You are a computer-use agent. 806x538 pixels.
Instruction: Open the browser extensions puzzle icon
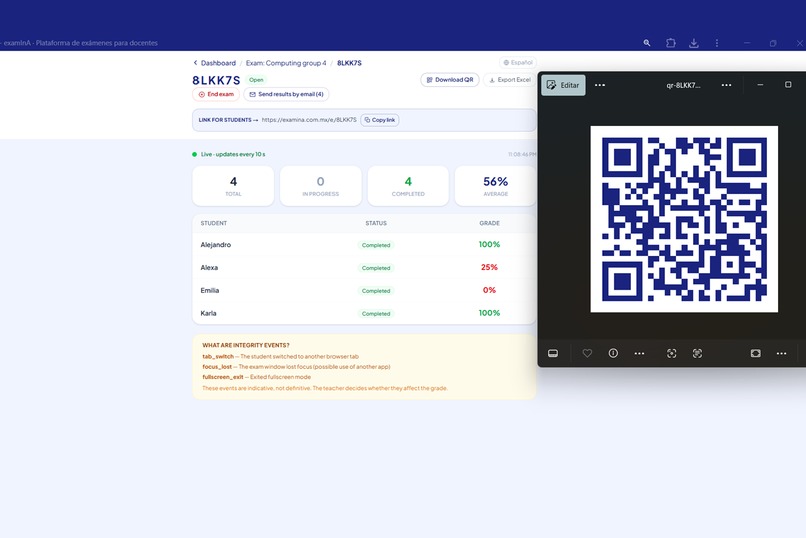point(670,43)
